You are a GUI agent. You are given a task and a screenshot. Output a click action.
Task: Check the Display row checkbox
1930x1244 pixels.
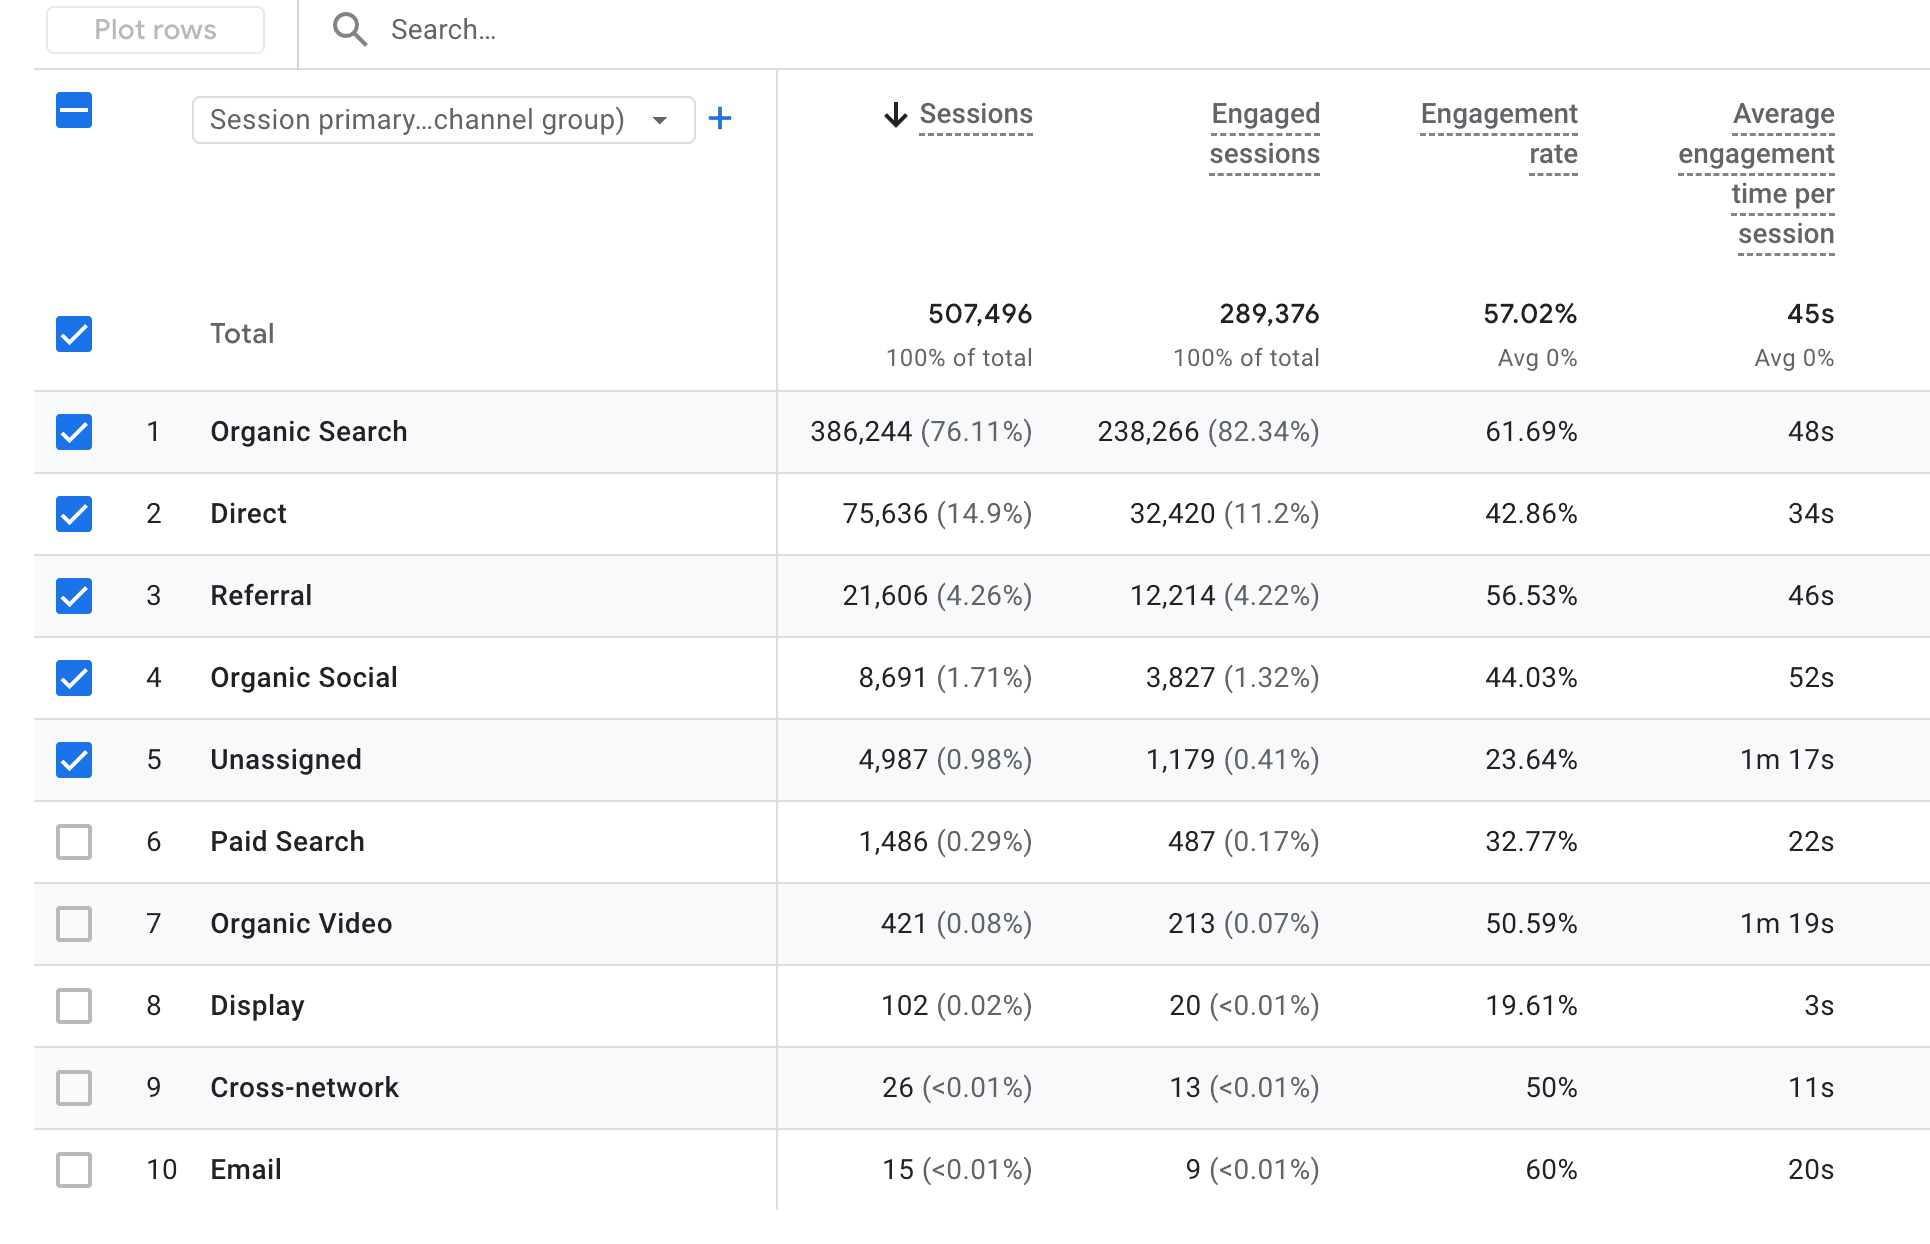click(x=73, y=1006)
